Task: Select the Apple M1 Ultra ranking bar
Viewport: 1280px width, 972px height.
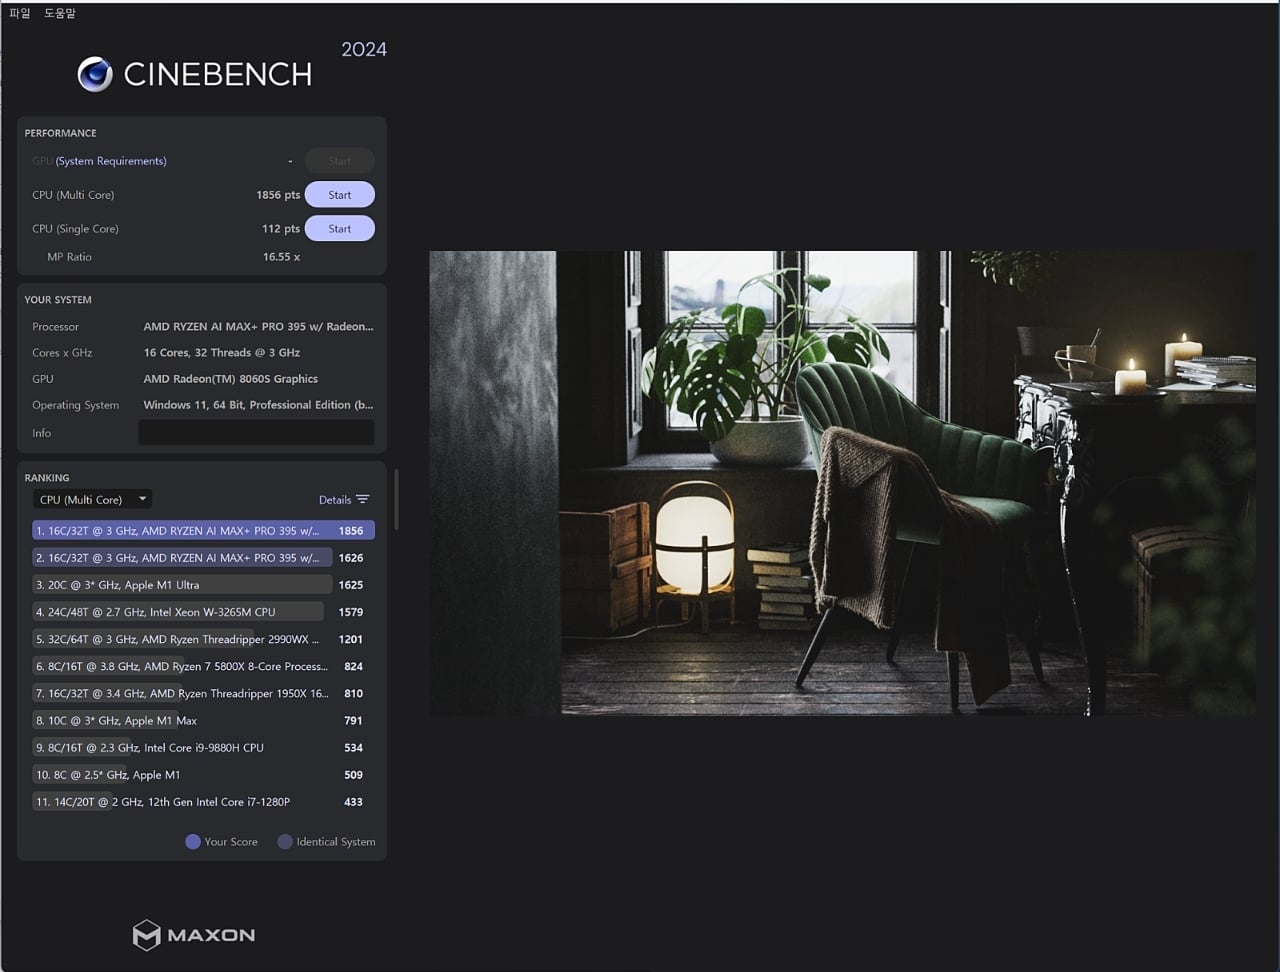Action: point(182,585)
